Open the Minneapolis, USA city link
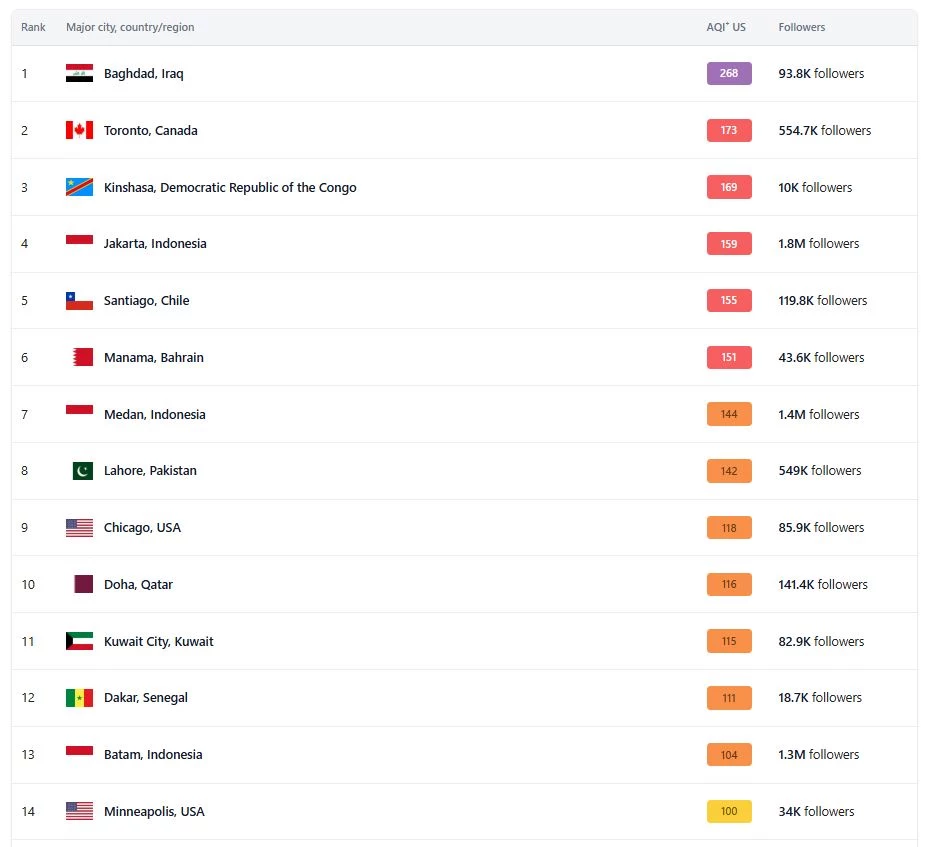The height and width of the screenshot is (847, 929). pos(154,811)
